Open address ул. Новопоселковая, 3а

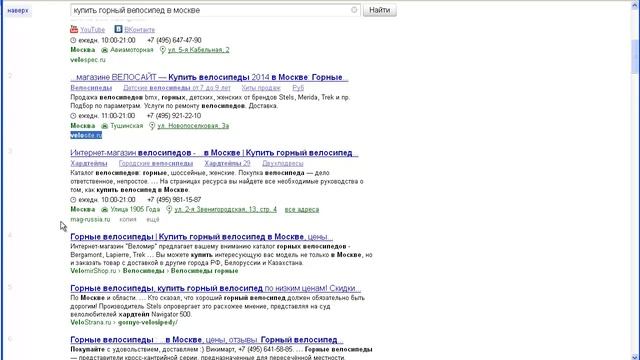(x=193, y=126)
